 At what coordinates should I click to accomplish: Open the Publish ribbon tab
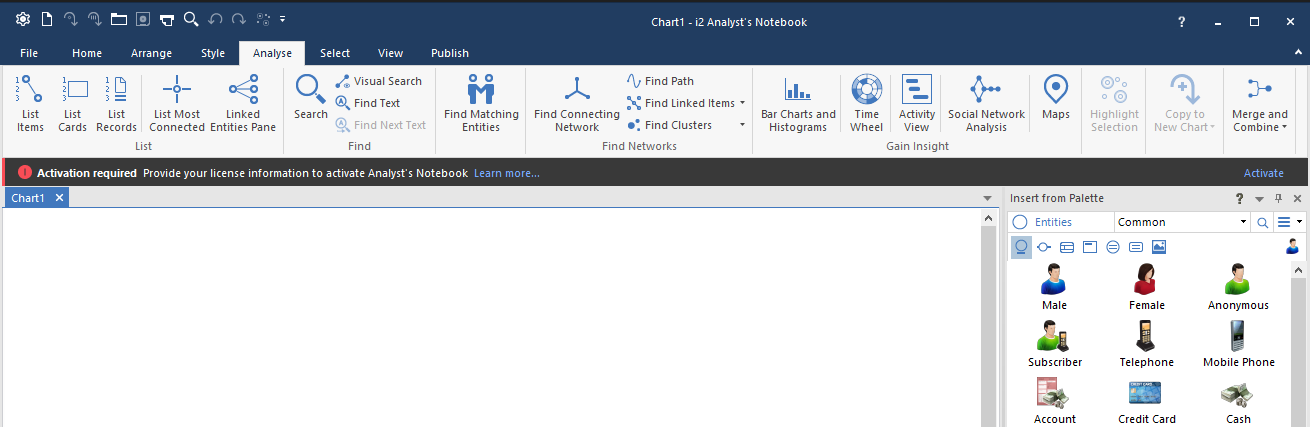point(449,53)
